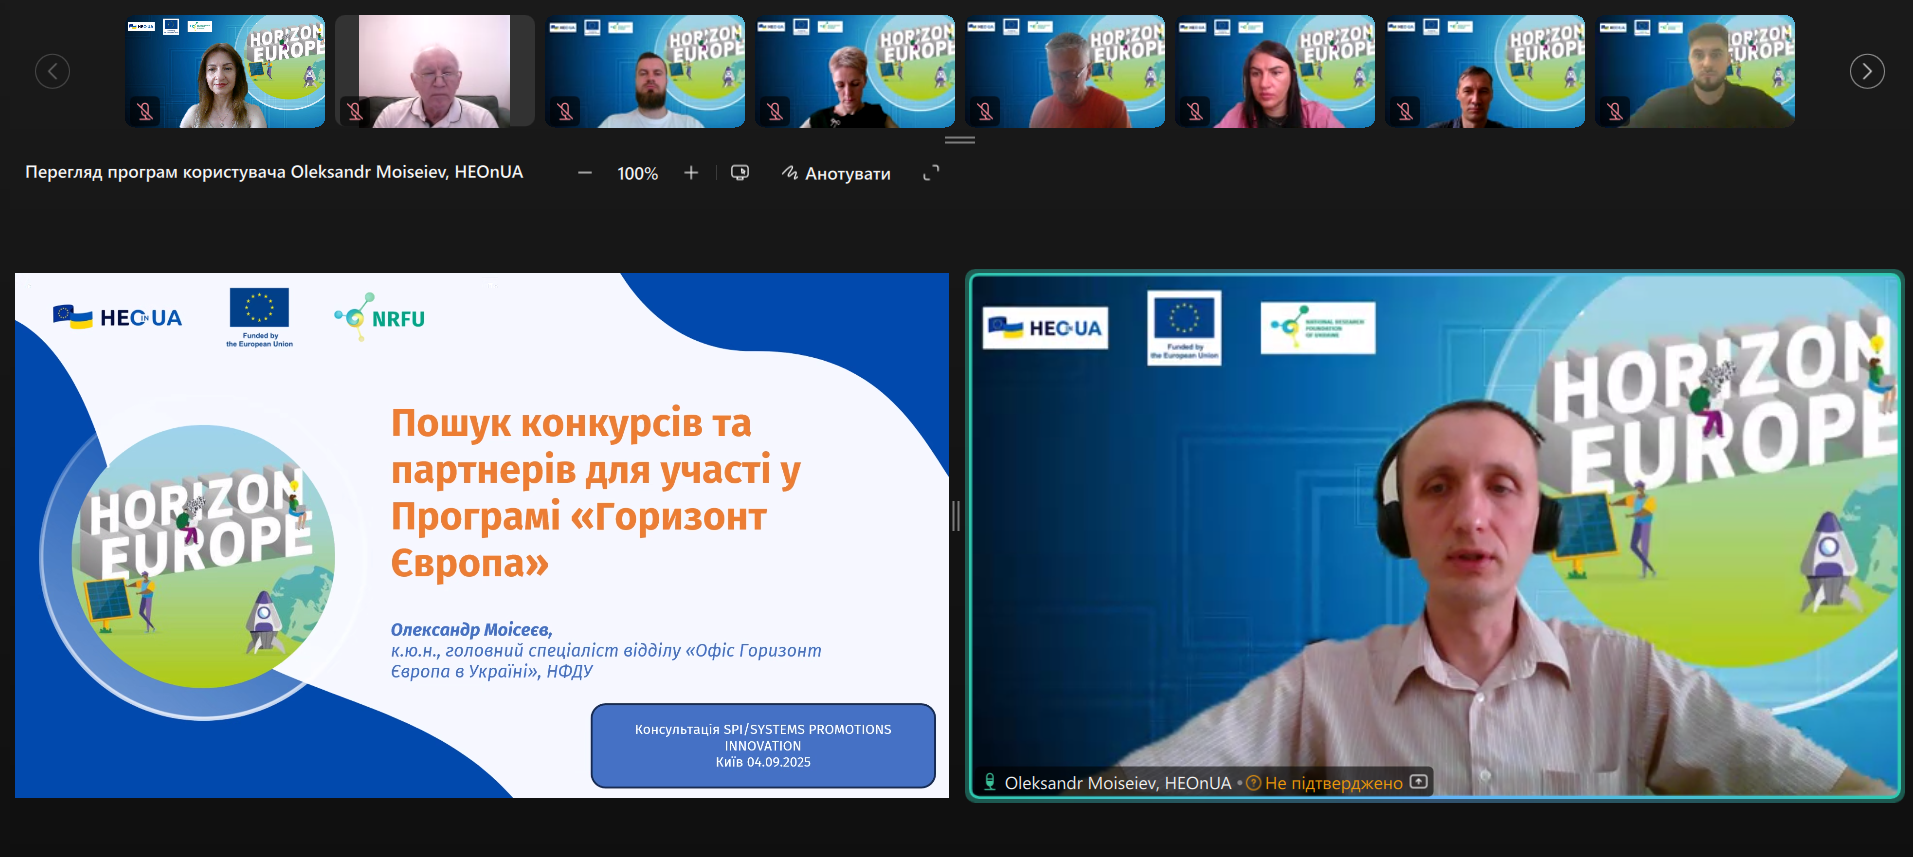
Task: Zoom in shared content with plus icon
Action: pyautogui.click(x=691, y=173)
